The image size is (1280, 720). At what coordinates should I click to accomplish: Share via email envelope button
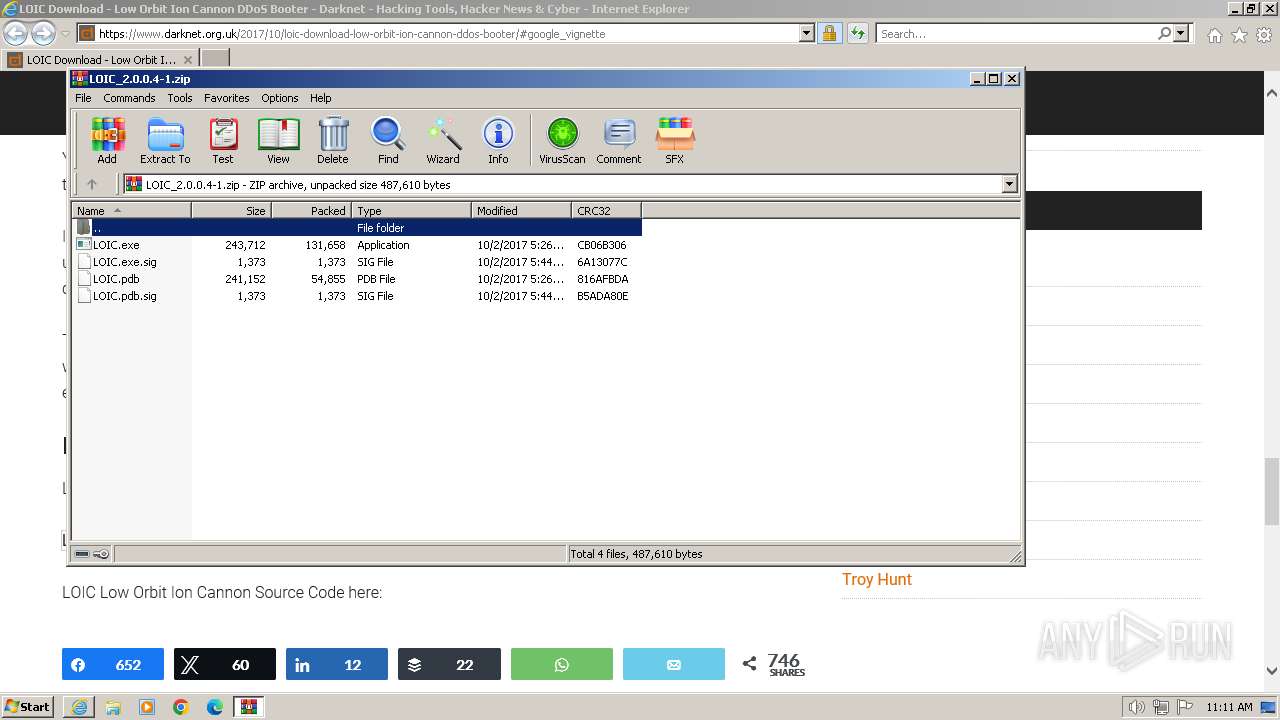(674, 664)
